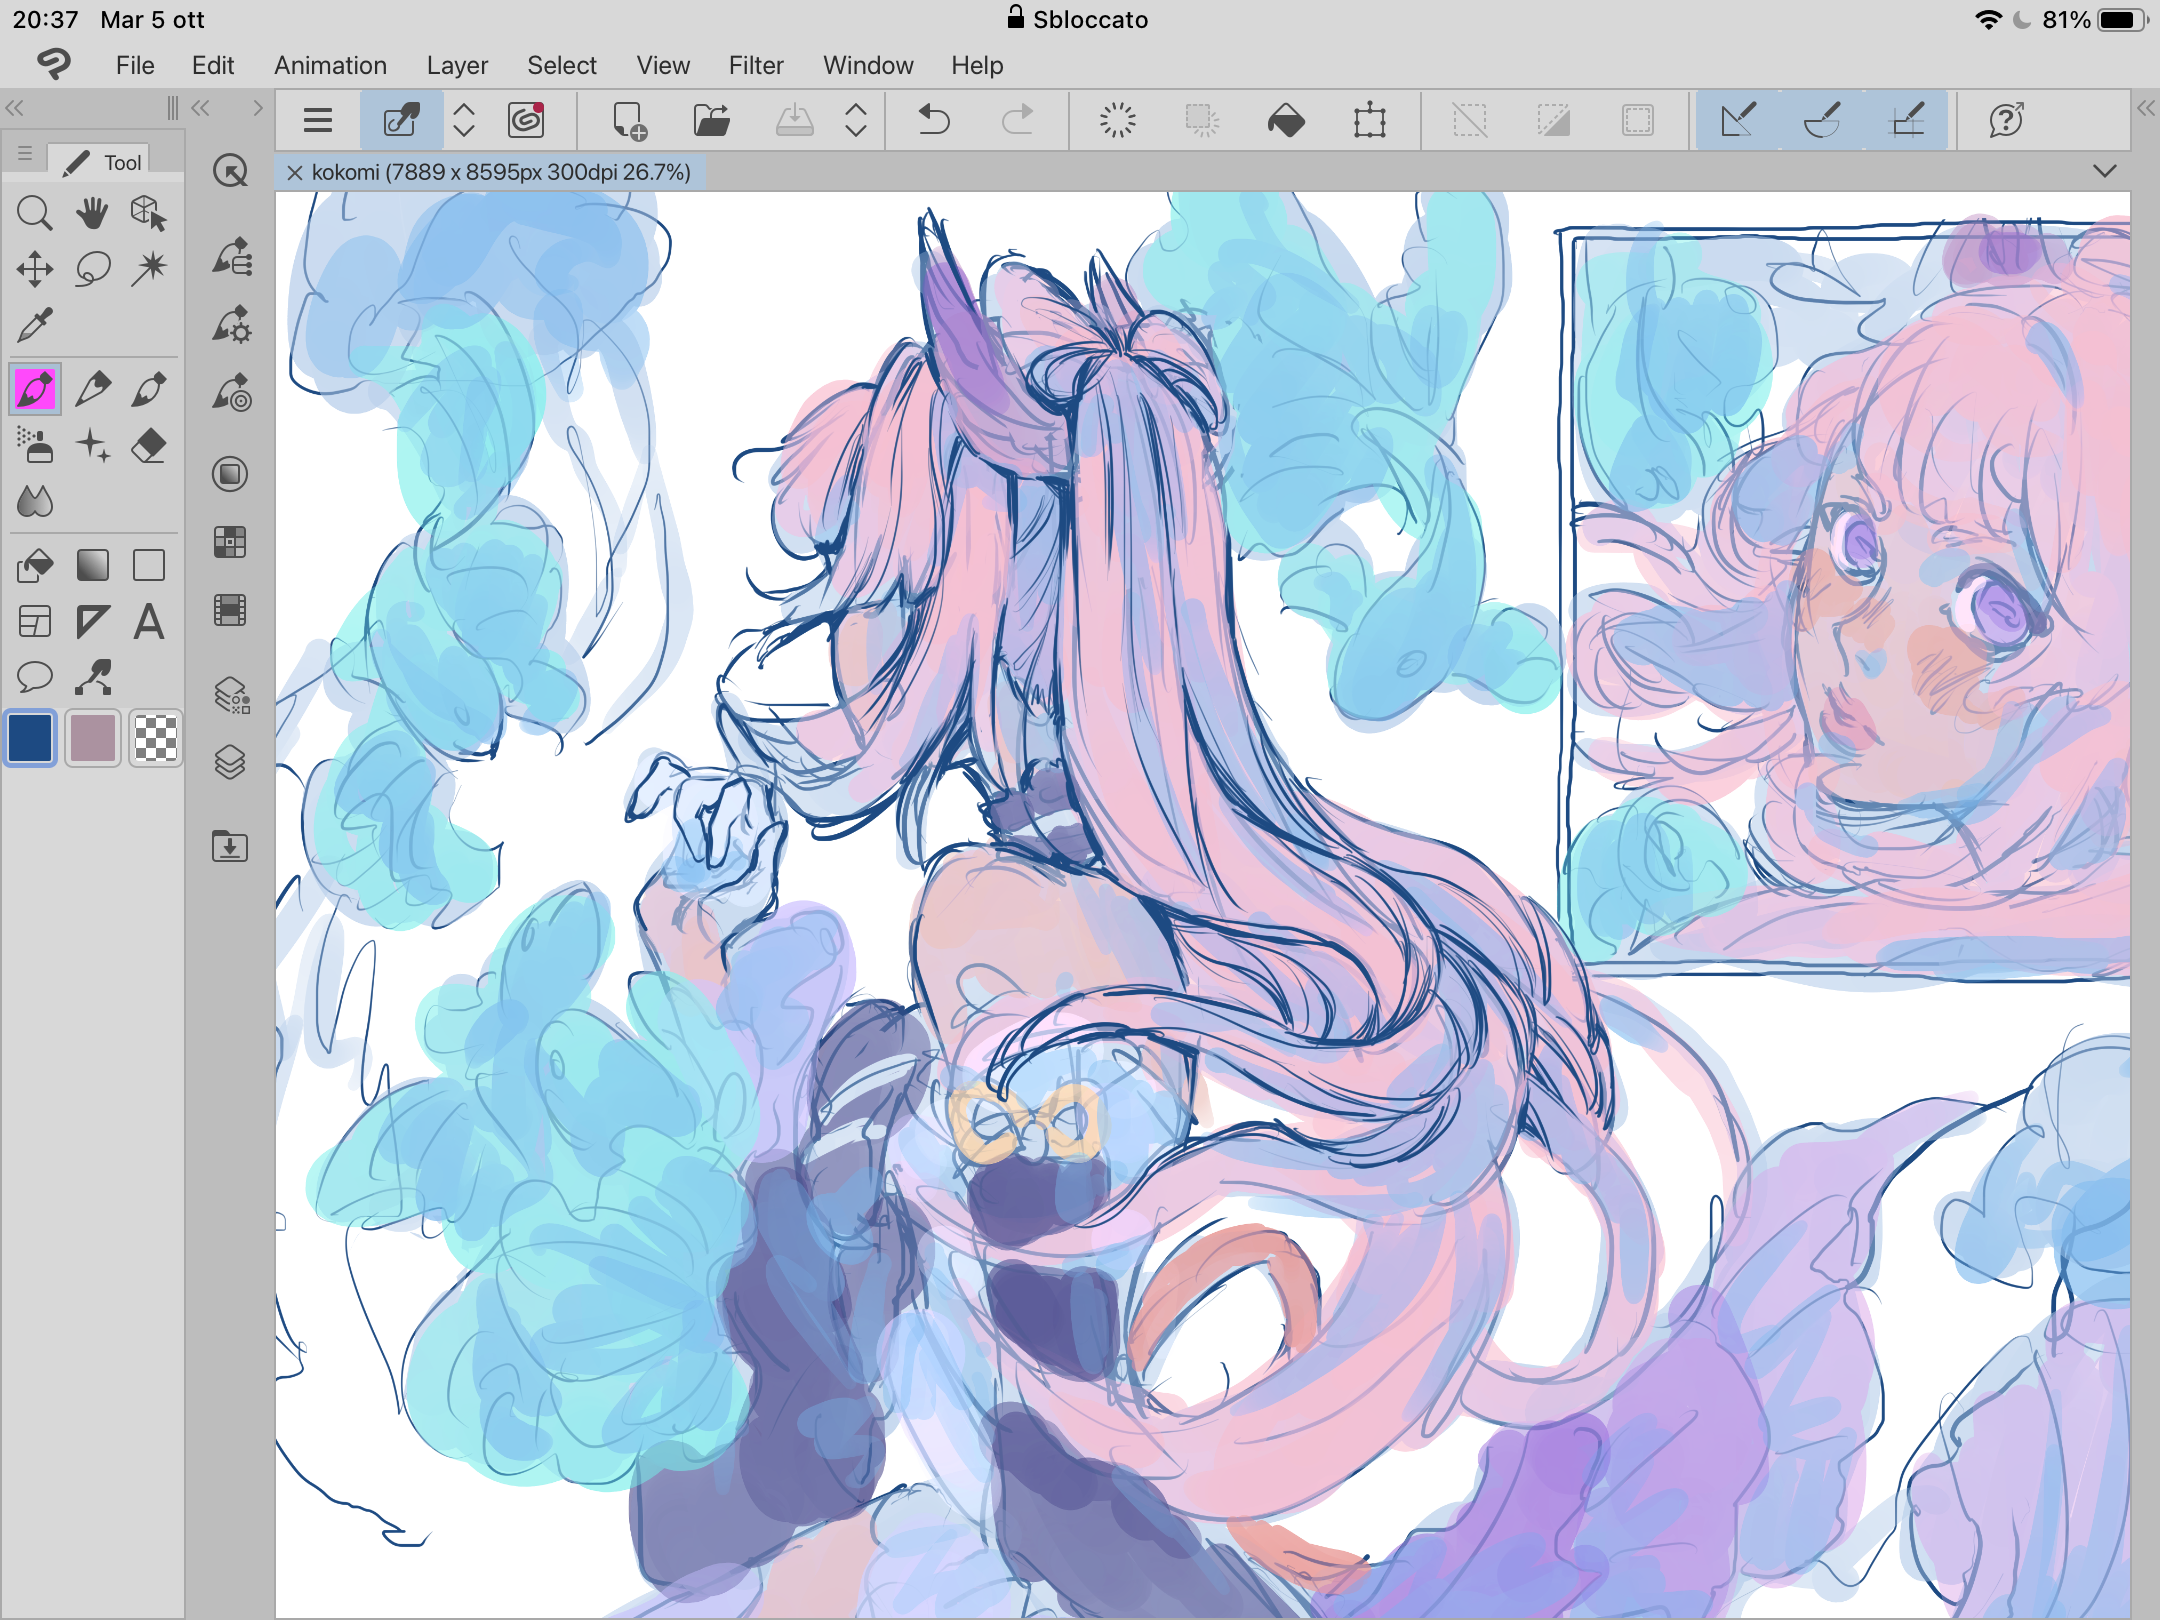Select the Pencil tool

93,389
